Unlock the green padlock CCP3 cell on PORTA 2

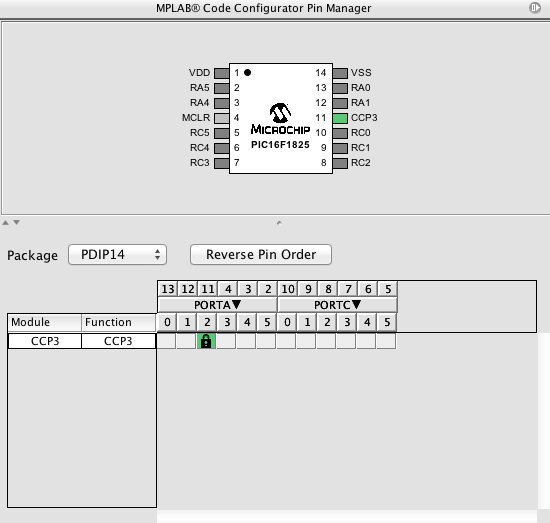[x=206, y=341]
